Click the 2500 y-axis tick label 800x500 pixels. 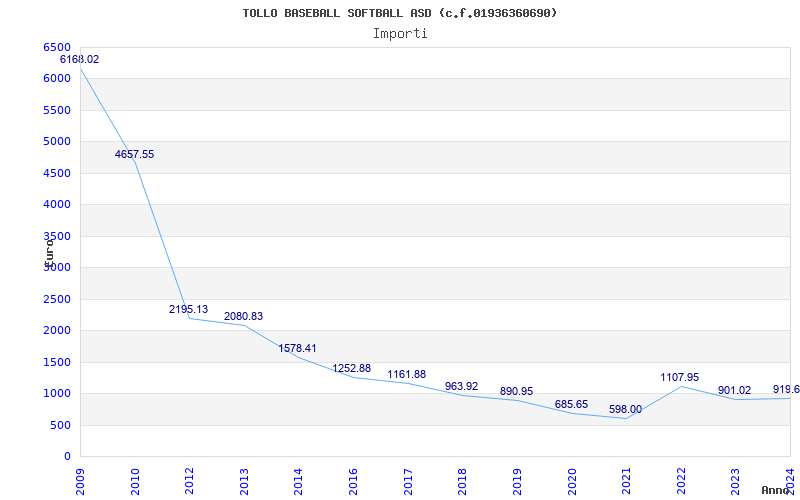(x=57, y=299)
